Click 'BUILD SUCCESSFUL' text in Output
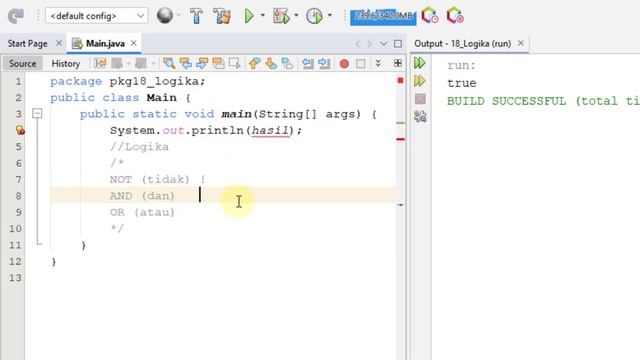This screenshot has width=640, height=360. coord(507,101)
